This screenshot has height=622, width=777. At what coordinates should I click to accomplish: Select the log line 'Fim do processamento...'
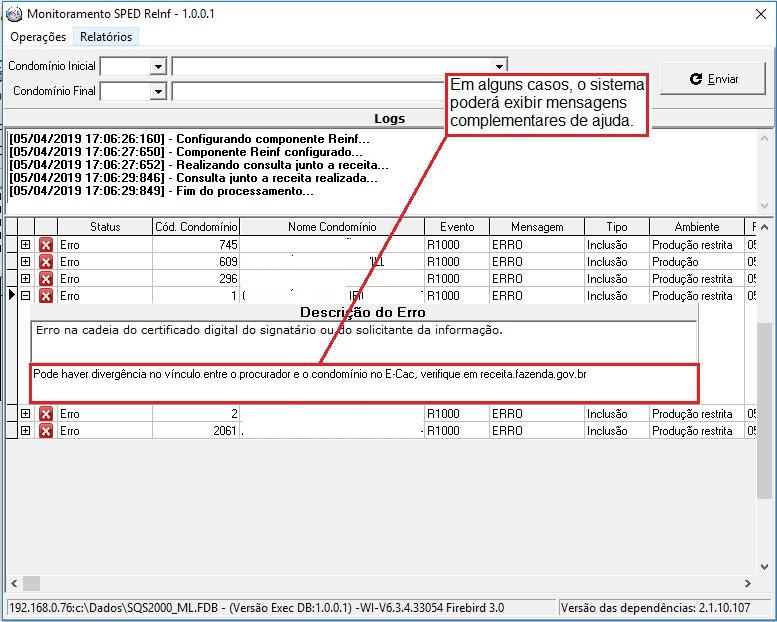[x=161, y=191]
